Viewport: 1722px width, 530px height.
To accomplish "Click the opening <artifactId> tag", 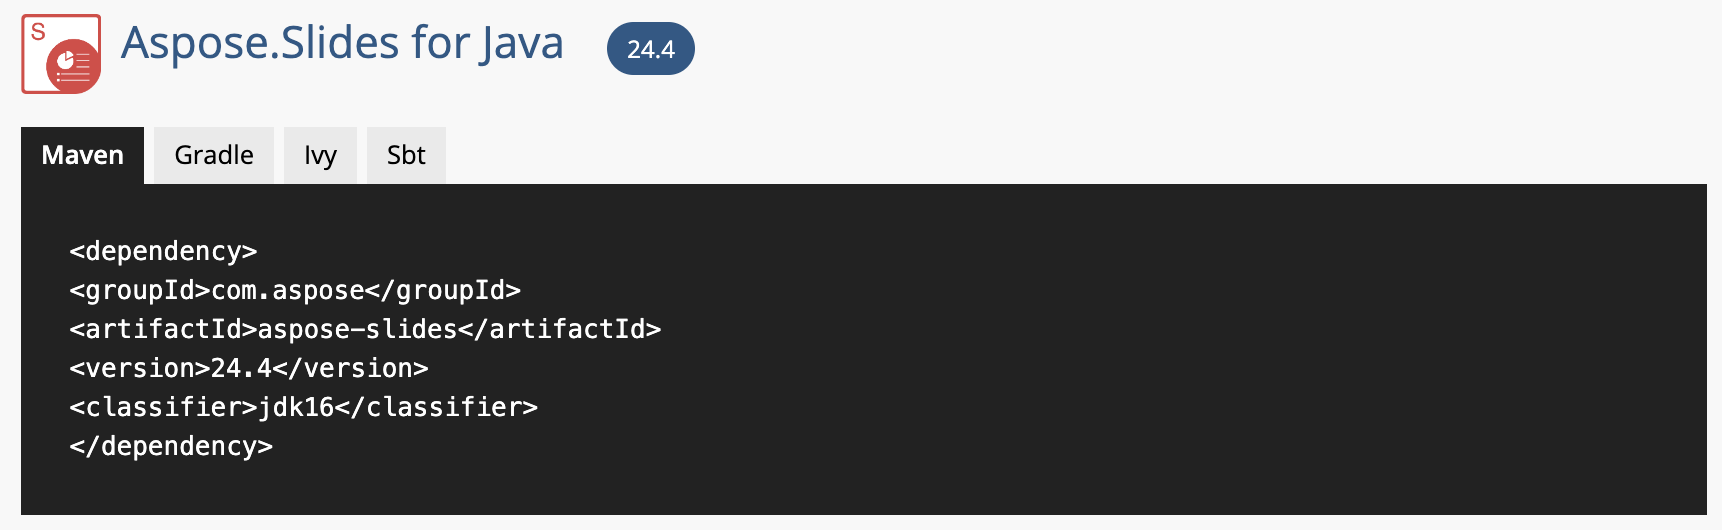I will click(x=163, y=329).
